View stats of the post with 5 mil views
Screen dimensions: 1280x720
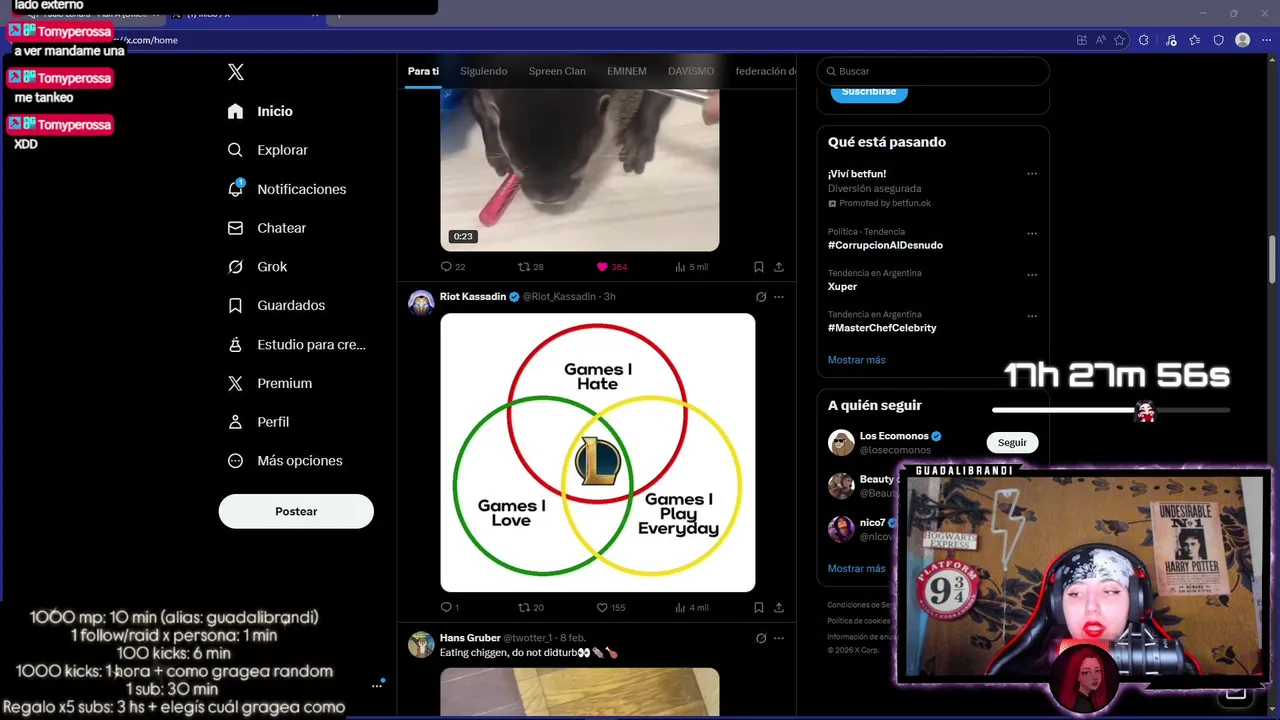pyautogui.click(x=692, y=267)
